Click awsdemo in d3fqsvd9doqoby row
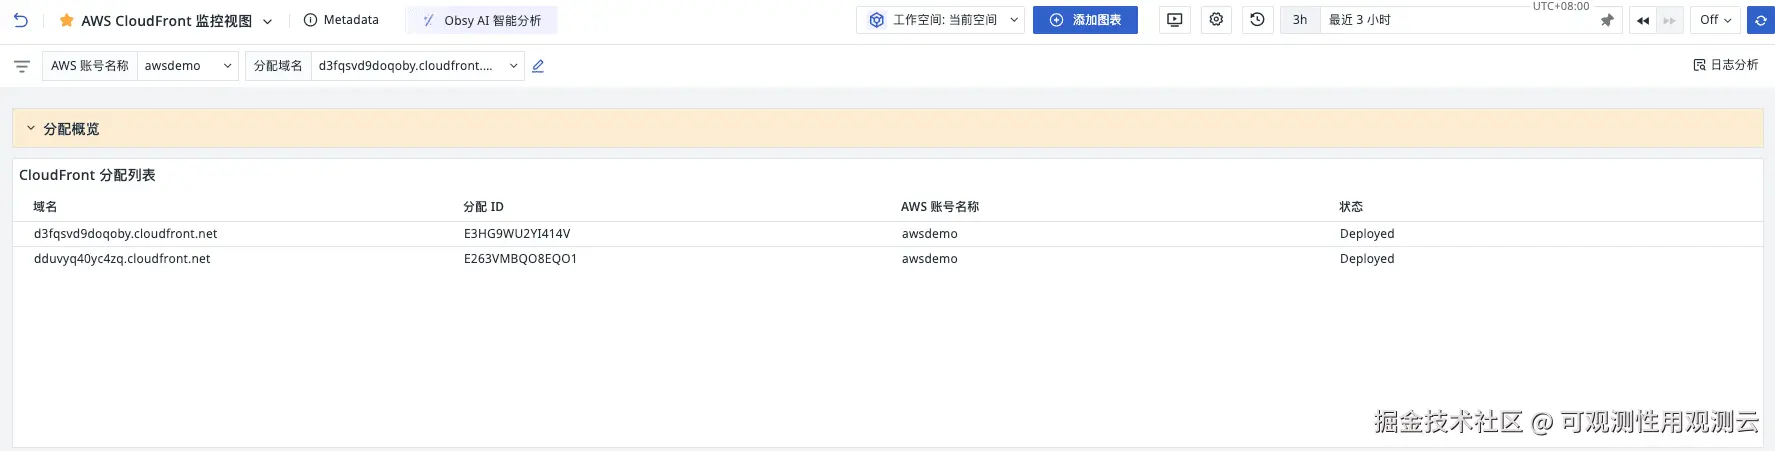This screenshot has width=1775, height=451. tap(930, 234)
